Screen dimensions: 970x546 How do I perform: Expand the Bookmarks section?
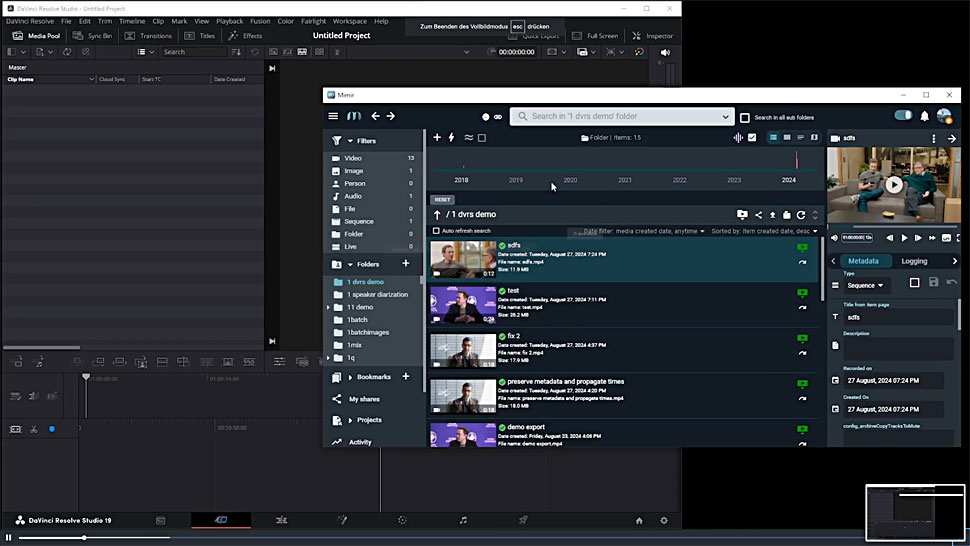350,377
